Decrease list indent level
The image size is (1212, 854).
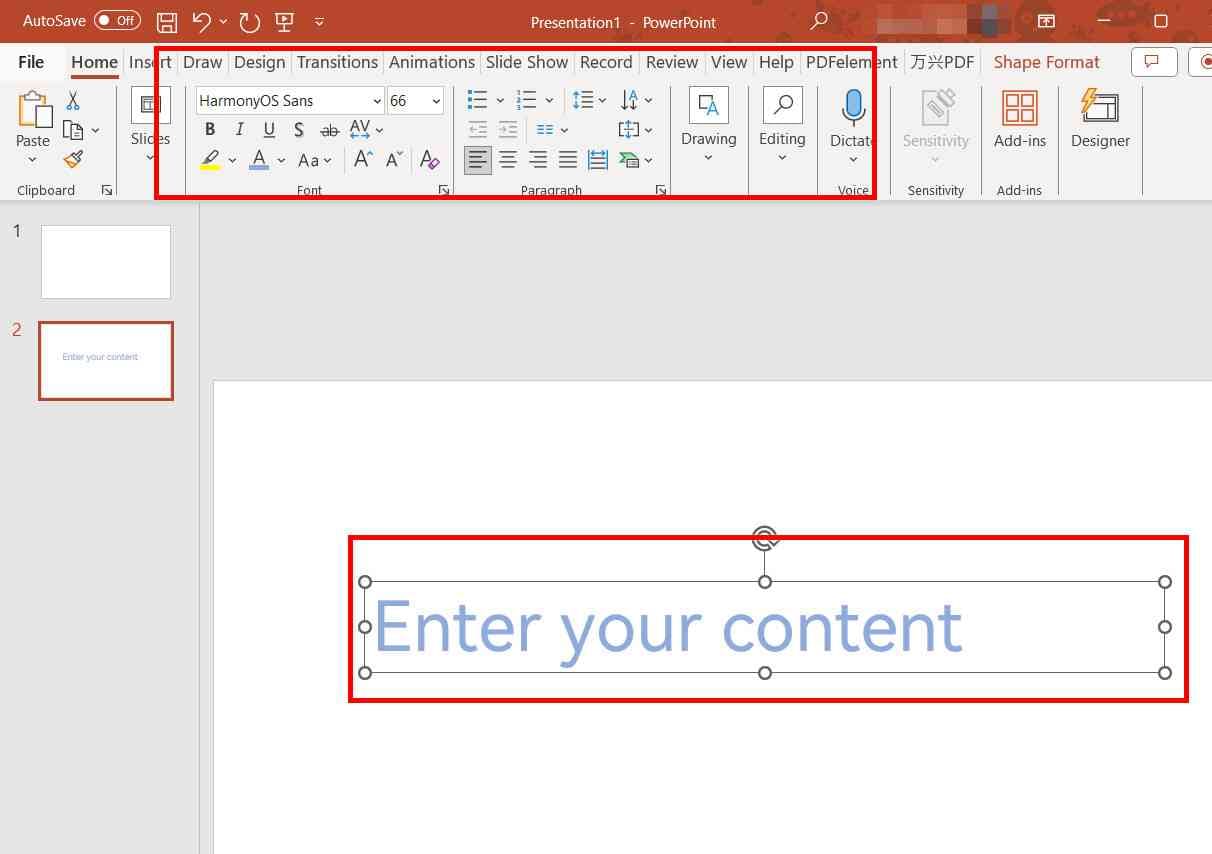coord(478,130)
